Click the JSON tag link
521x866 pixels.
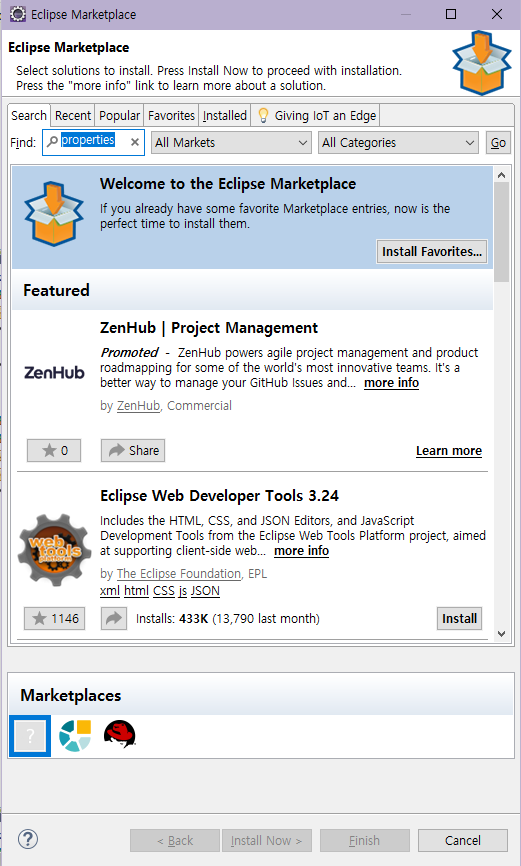pos(205,591)
